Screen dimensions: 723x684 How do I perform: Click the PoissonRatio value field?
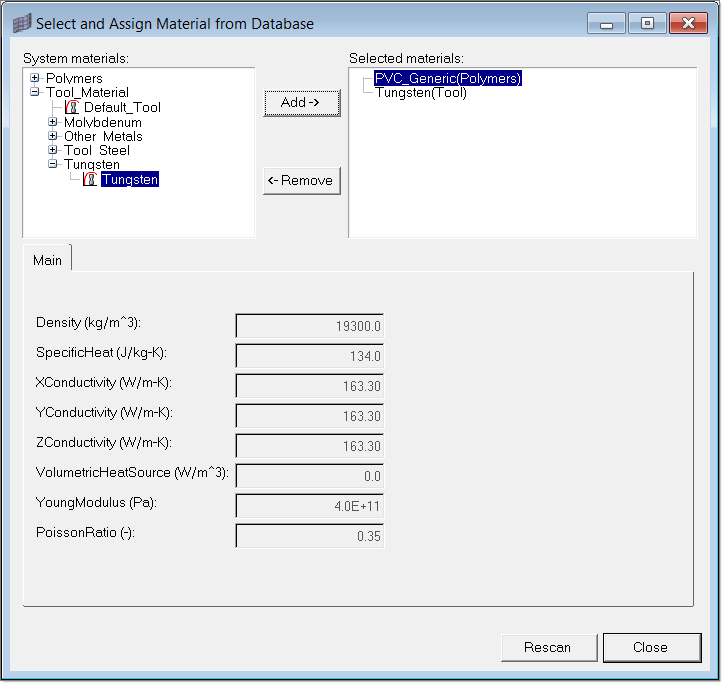(x=310, y=536)
